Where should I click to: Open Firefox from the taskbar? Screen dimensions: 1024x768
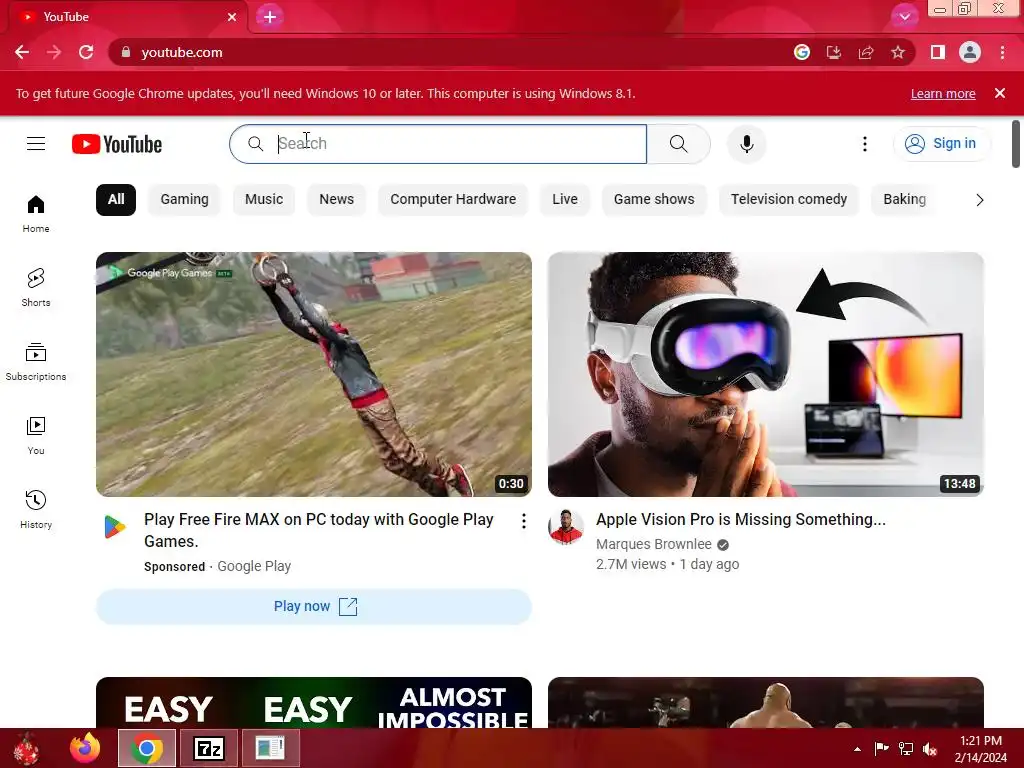(x=85, y=748)
